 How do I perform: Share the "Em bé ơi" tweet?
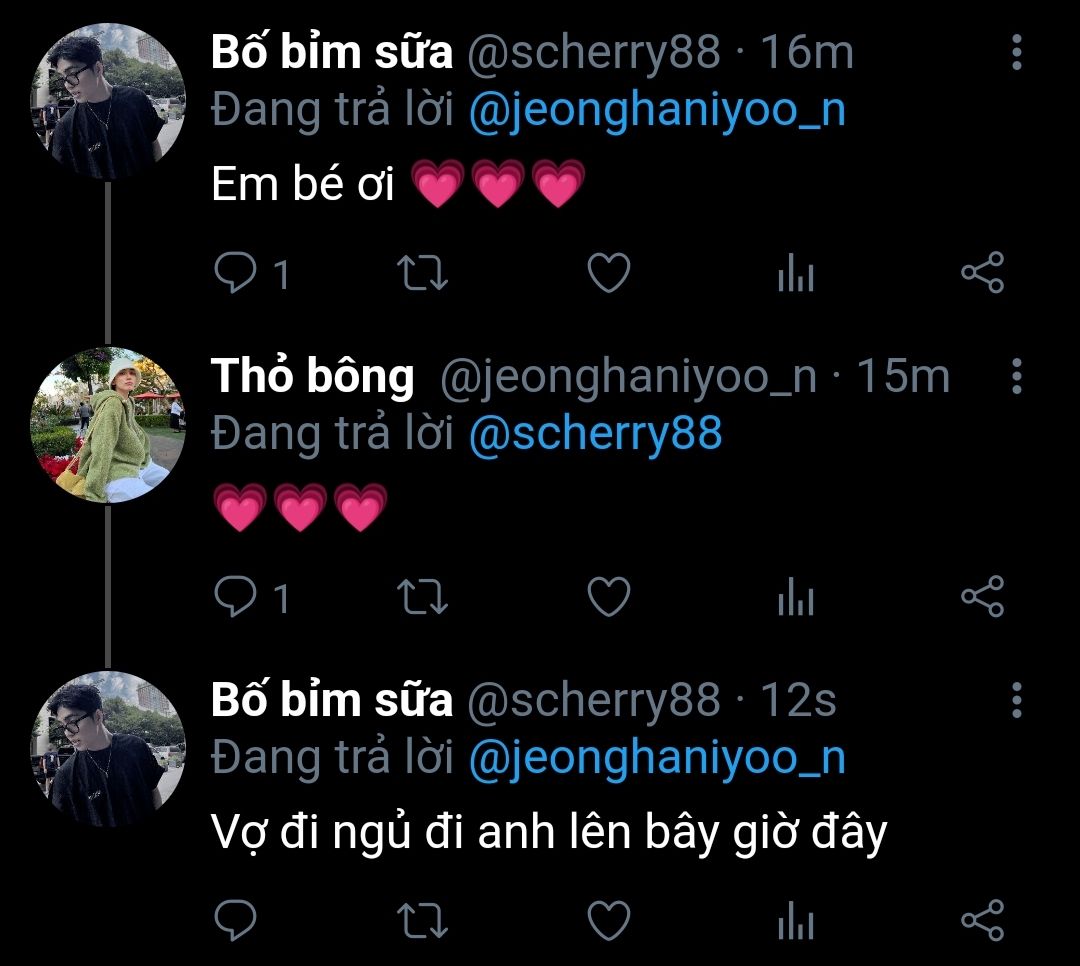pos(982,273)
